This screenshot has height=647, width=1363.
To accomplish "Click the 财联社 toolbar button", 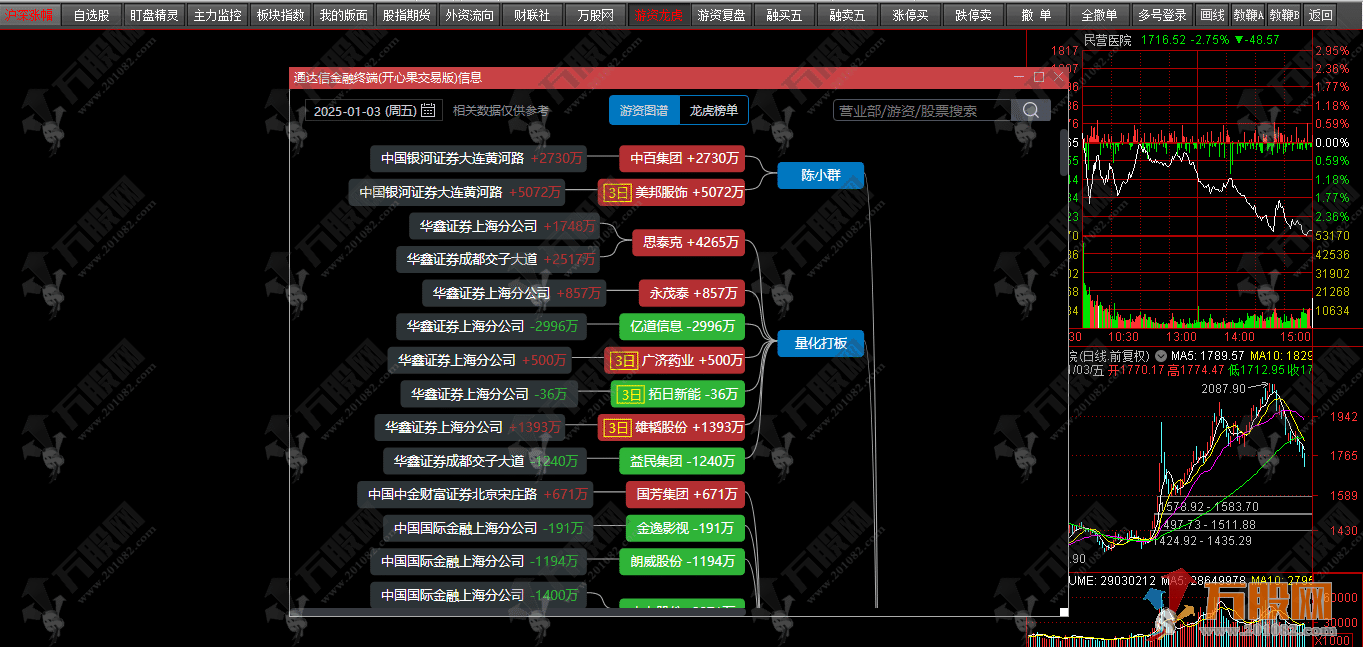I will (x=532, y=15).
